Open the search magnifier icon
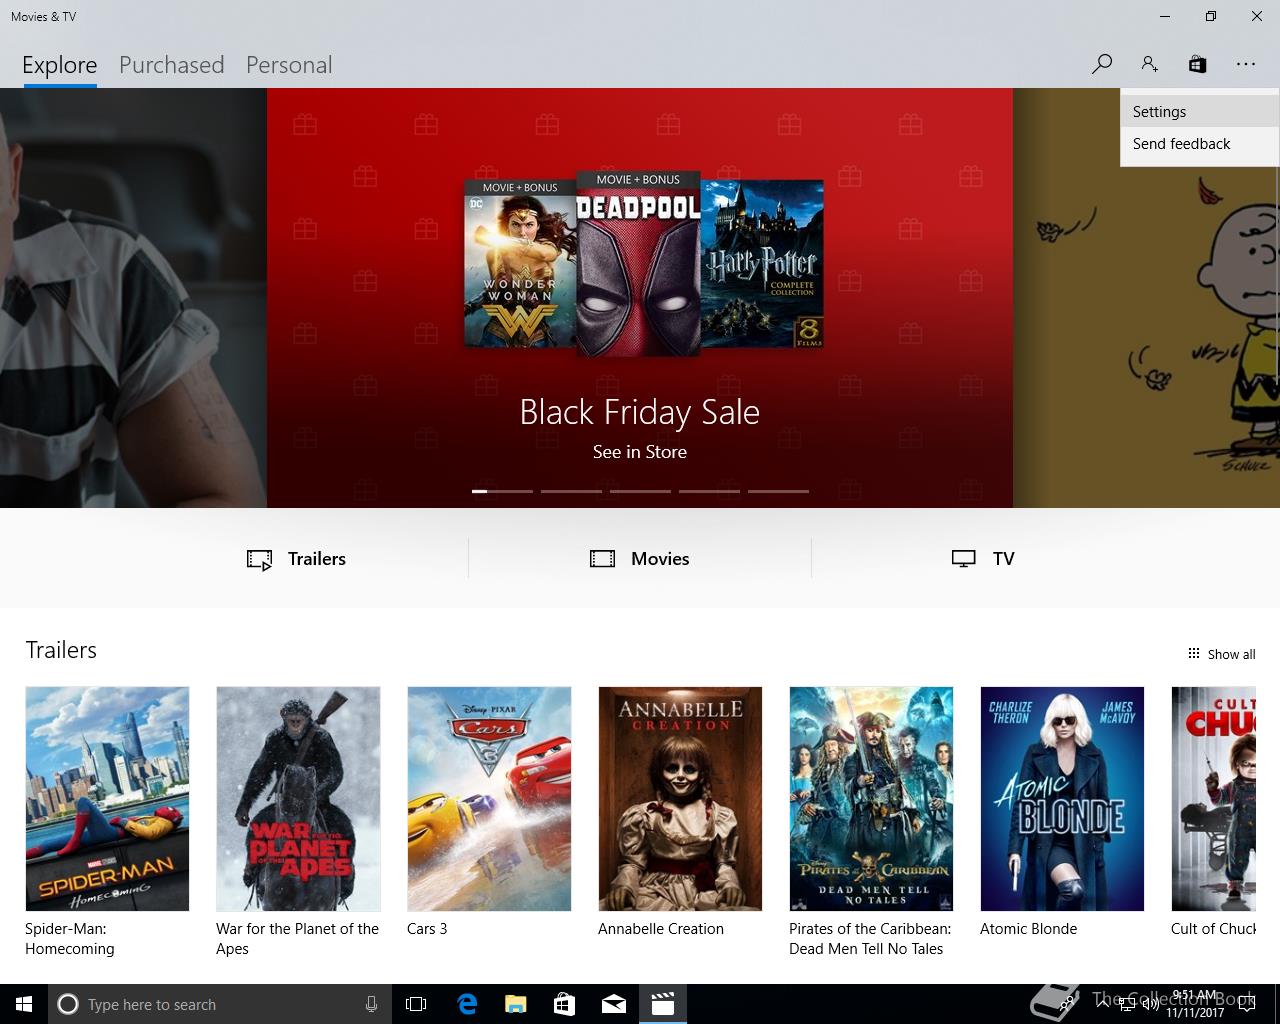 tap(1102, 64)
